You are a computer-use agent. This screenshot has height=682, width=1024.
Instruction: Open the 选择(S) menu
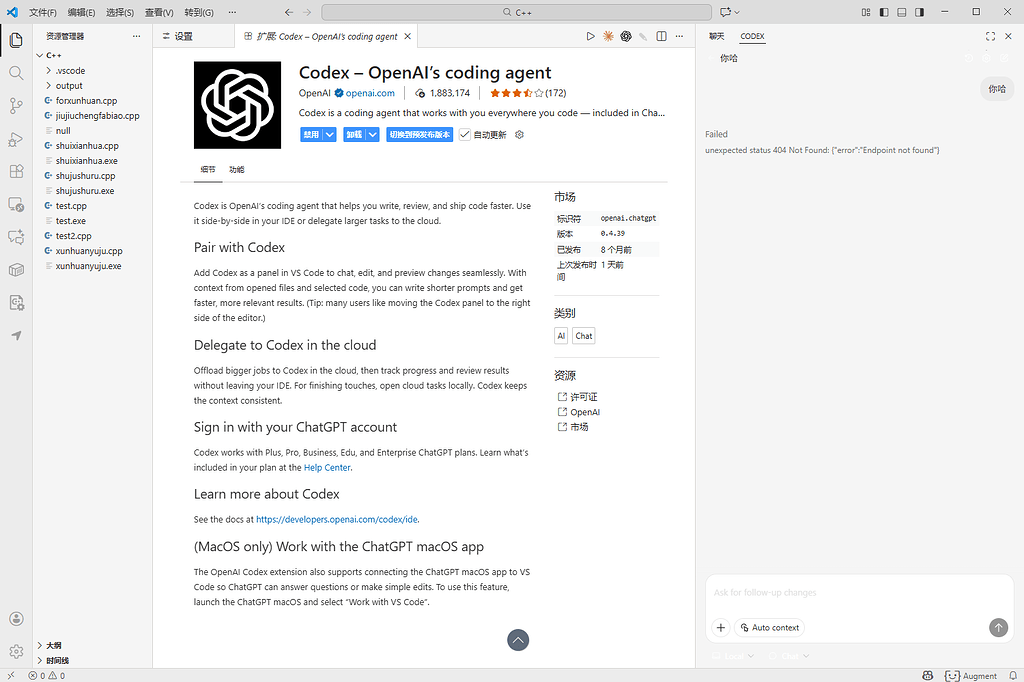(120, 12)
